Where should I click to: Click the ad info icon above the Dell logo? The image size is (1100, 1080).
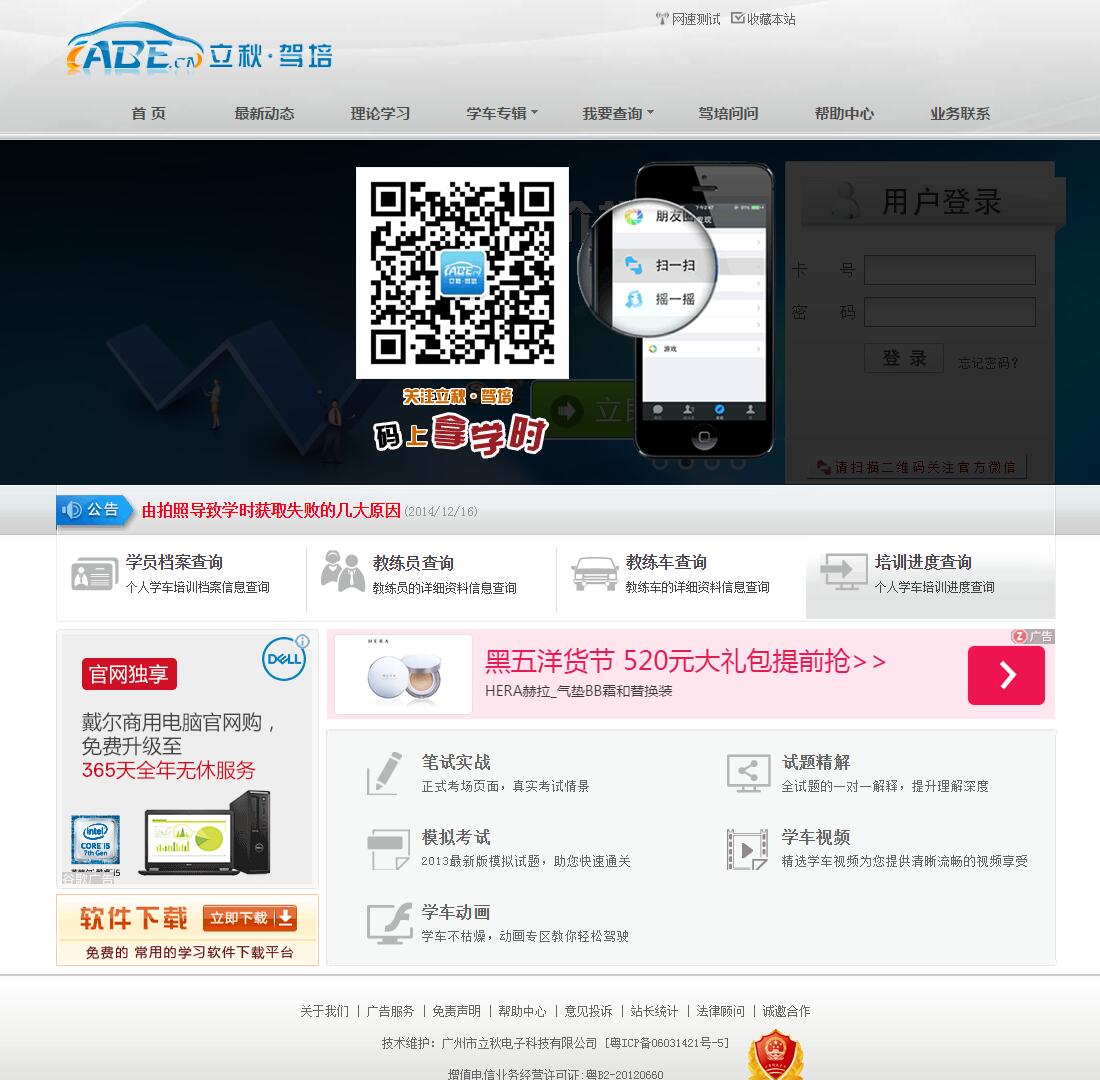tap(302, 641)
